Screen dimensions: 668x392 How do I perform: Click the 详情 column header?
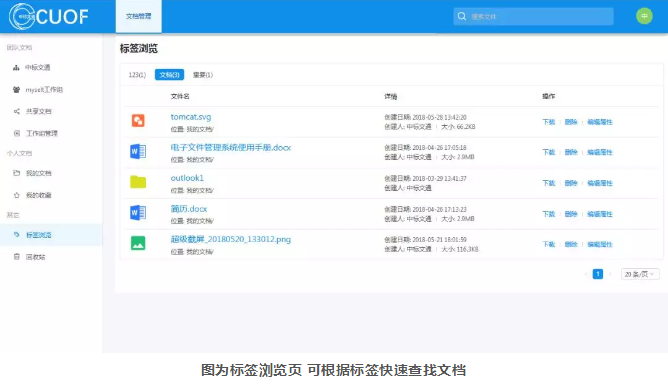pyautogui.click(x=391, y=96)
